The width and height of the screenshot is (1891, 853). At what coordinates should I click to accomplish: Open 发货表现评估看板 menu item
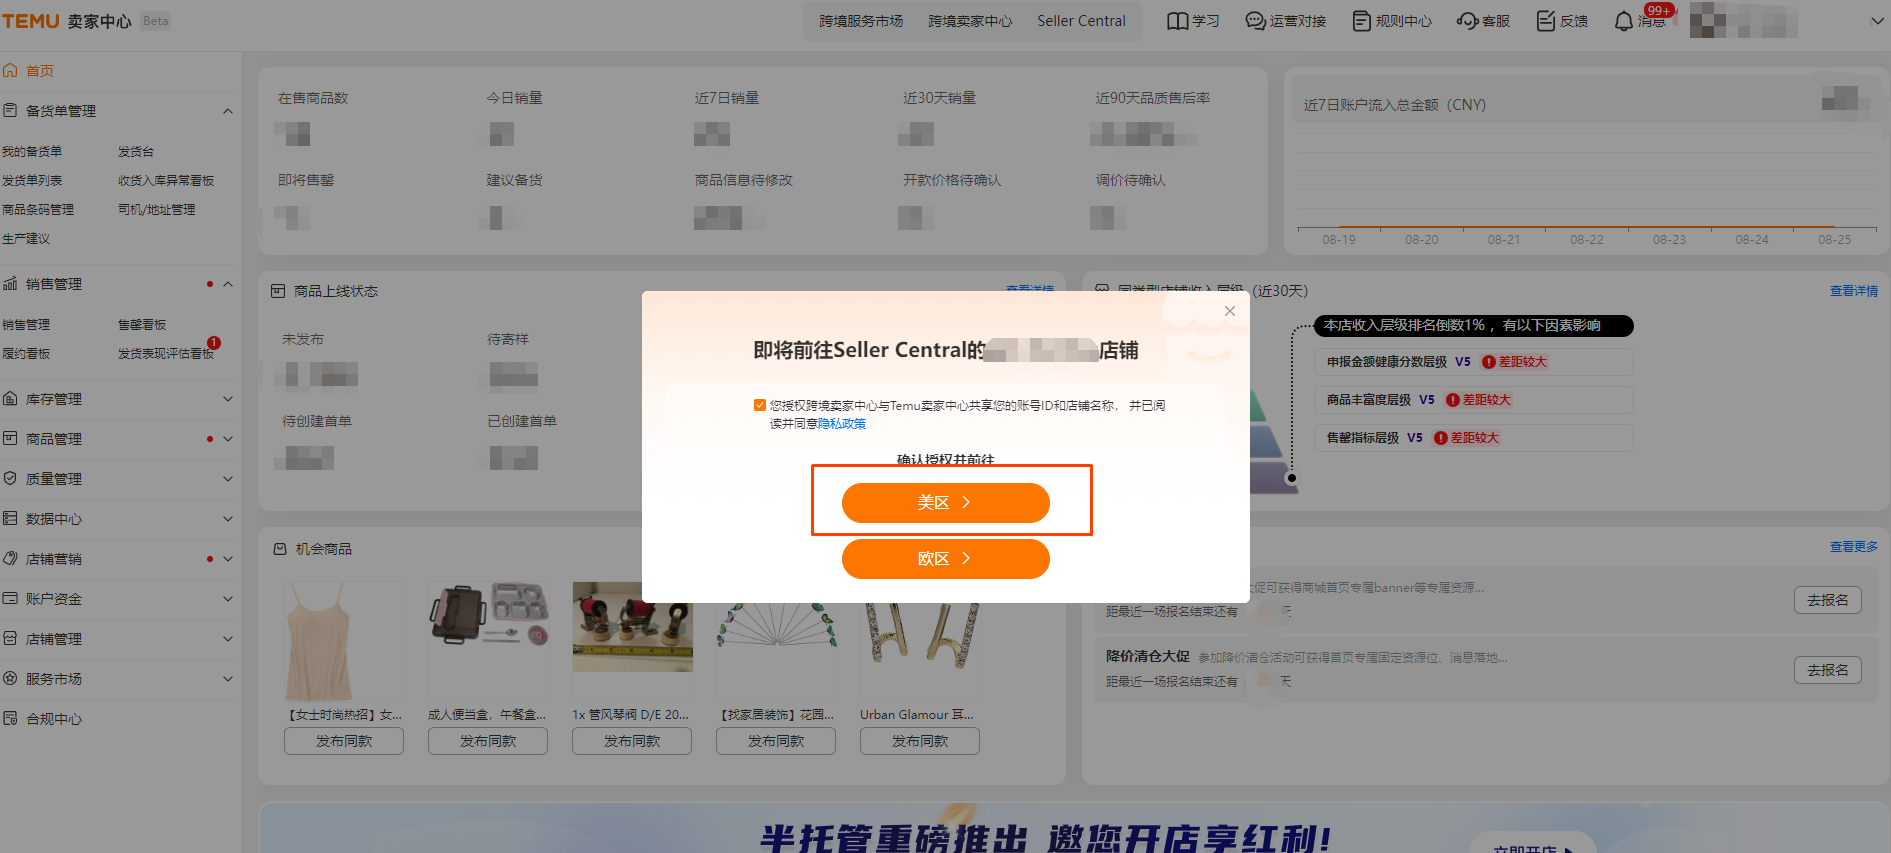click(x=166, y=354)
